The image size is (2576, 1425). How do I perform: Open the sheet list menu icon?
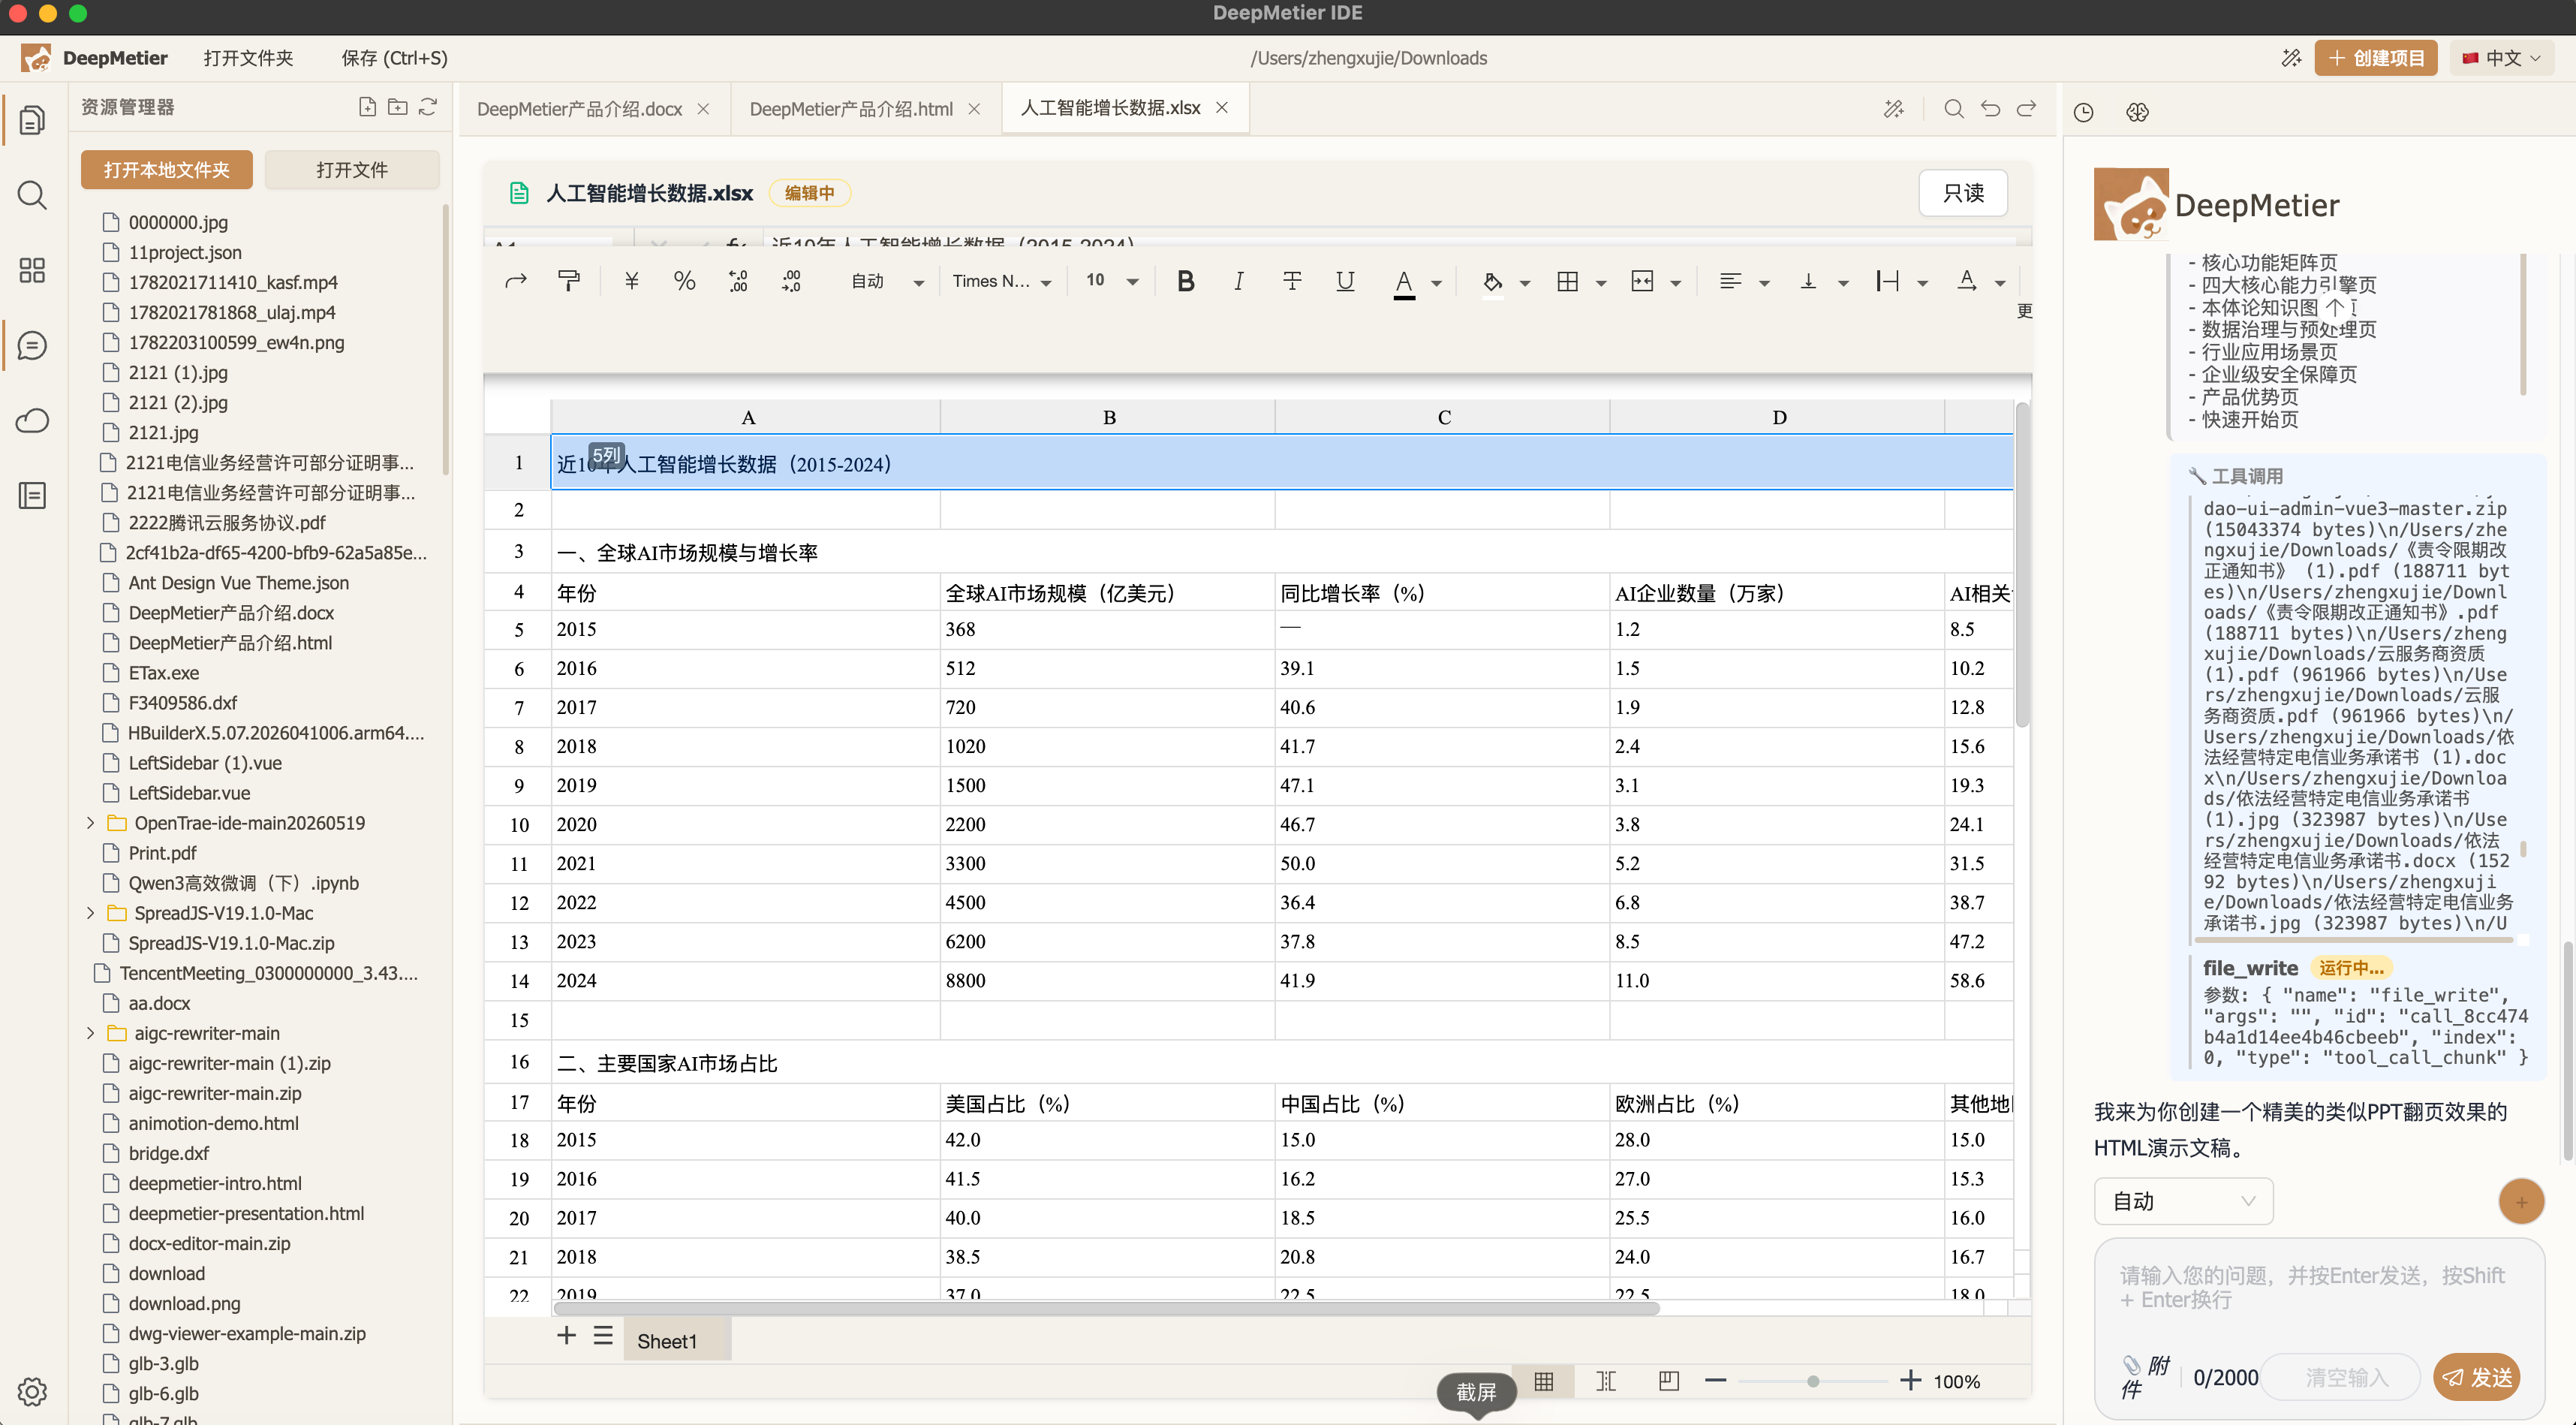click(602, 1336)
